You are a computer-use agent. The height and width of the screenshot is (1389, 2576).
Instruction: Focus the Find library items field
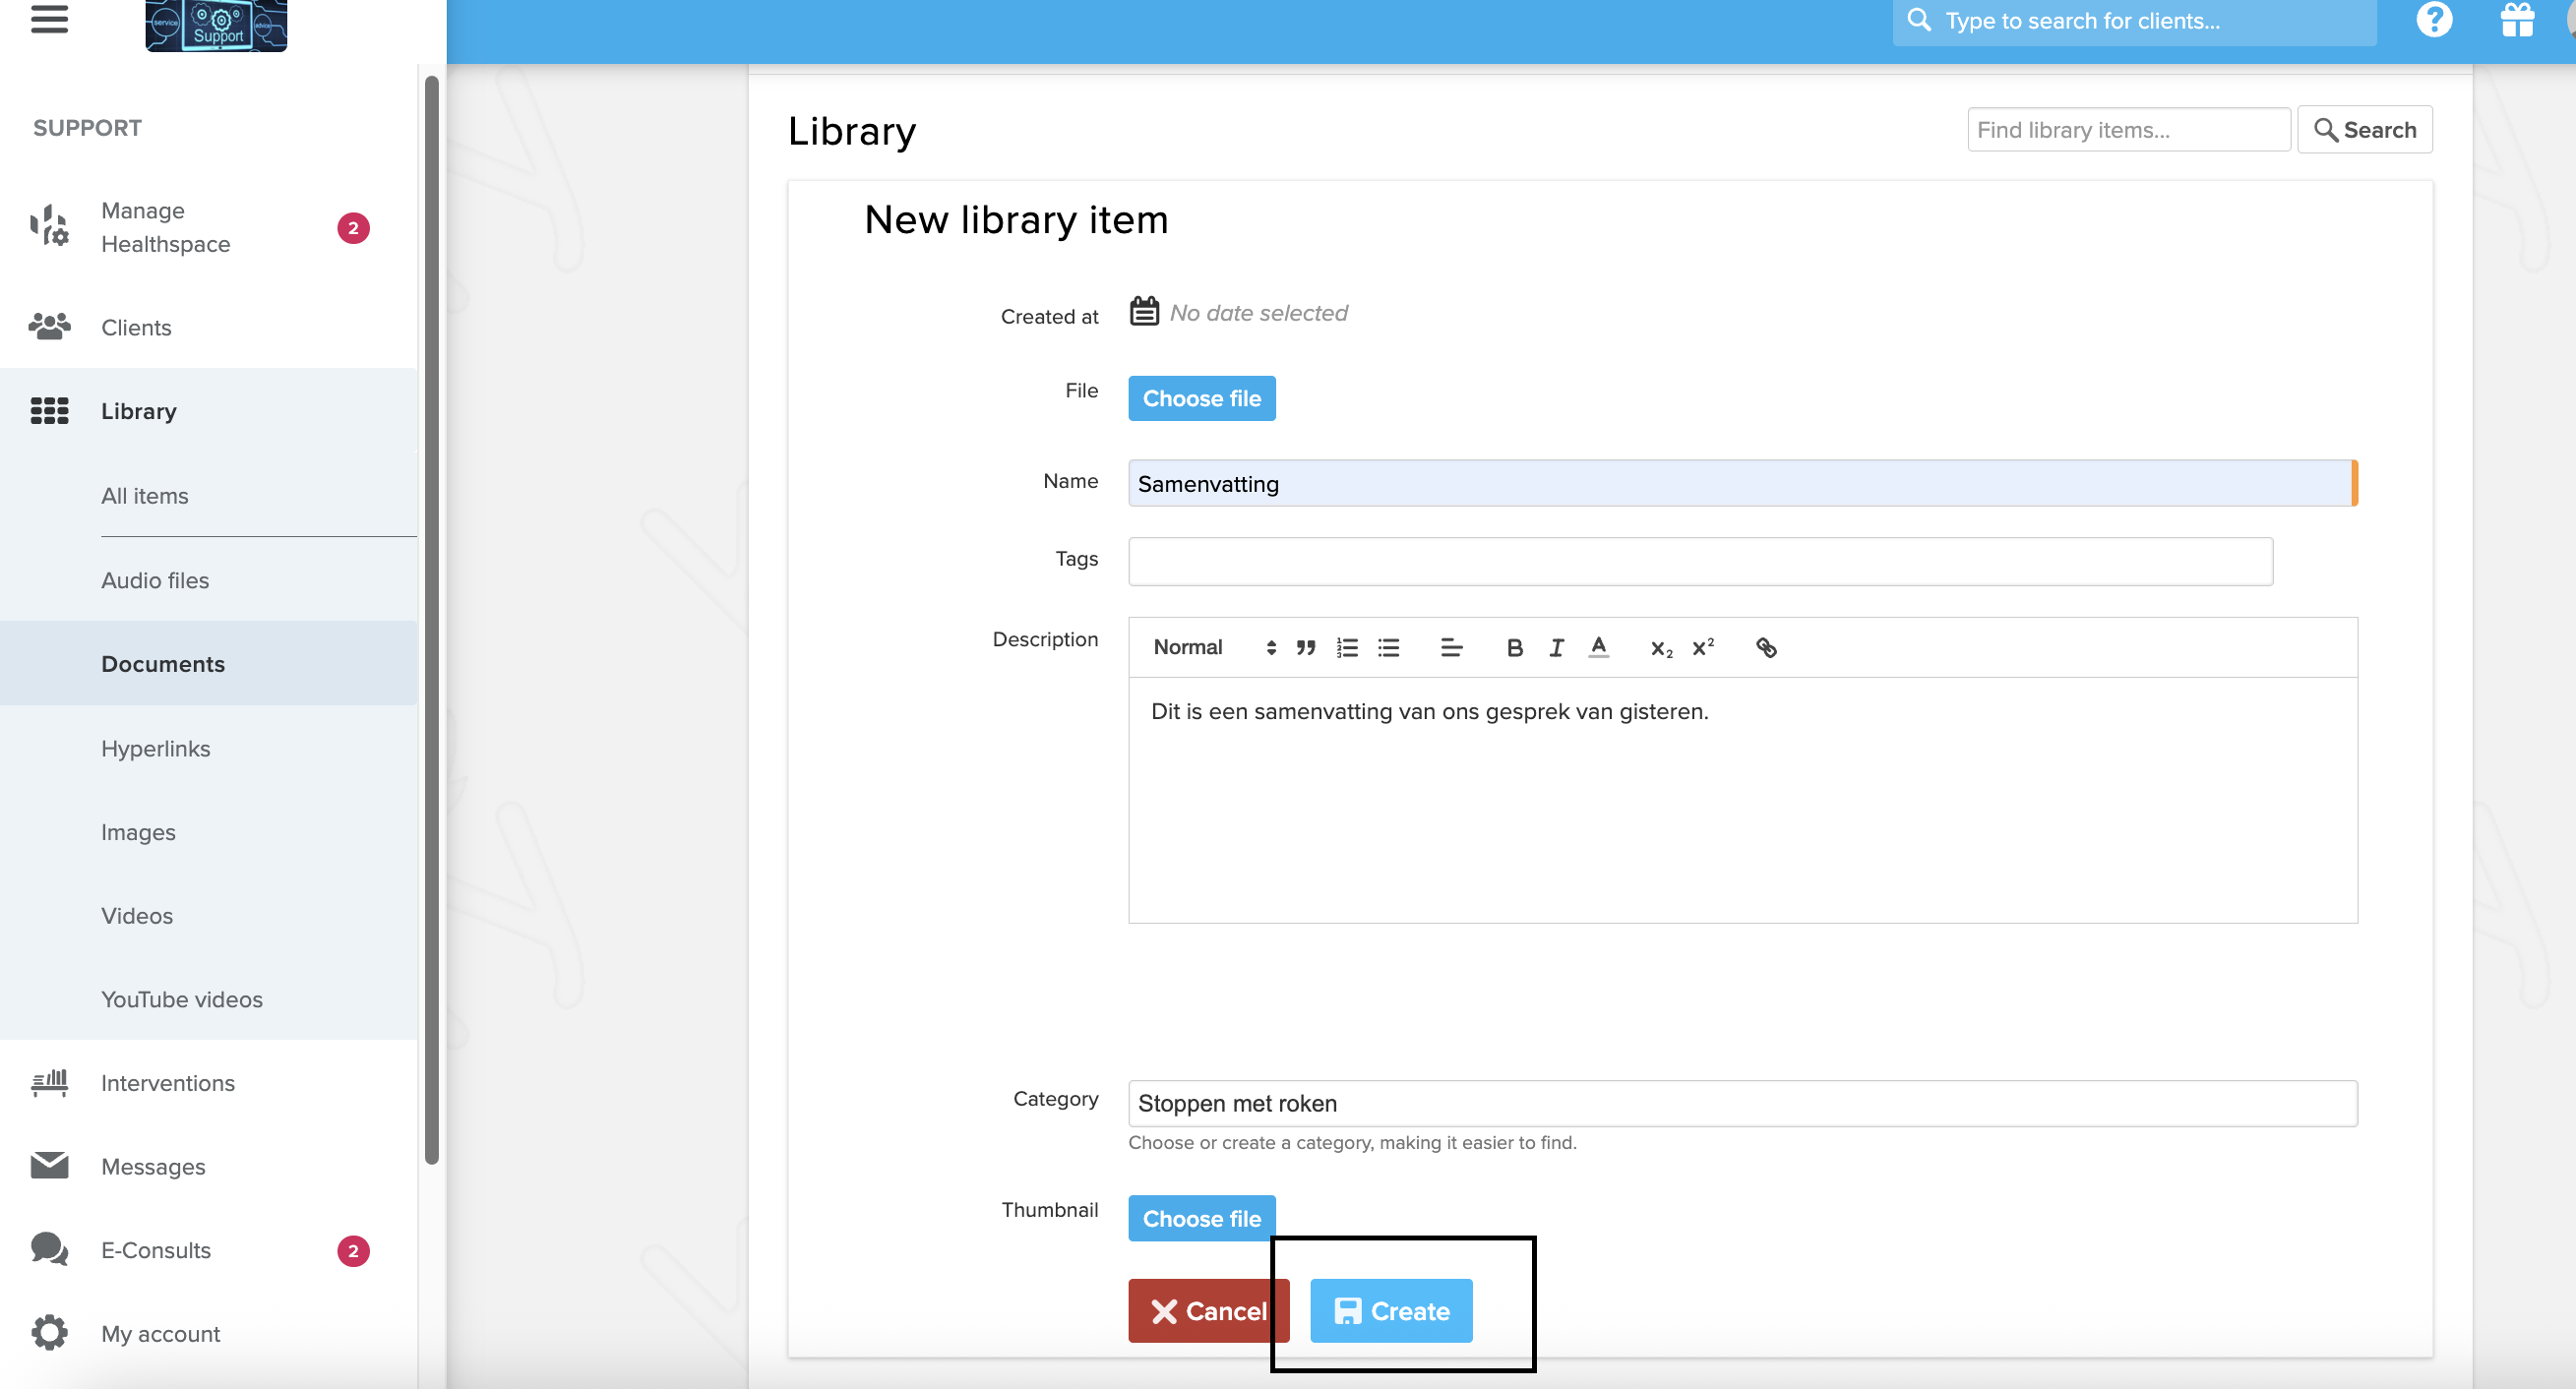pos(2128,130)
